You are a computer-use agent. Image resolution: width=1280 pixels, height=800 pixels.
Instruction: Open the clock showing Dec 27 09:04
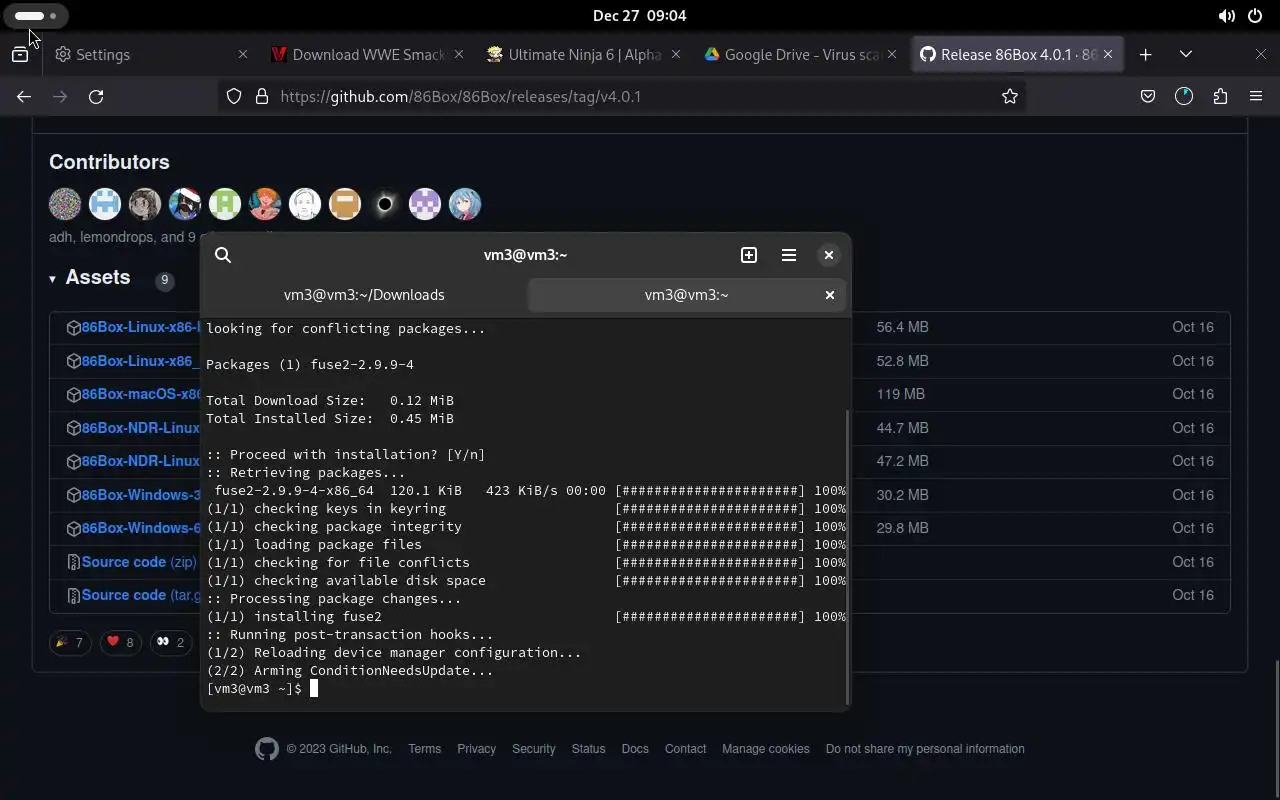tap(640, 15)
